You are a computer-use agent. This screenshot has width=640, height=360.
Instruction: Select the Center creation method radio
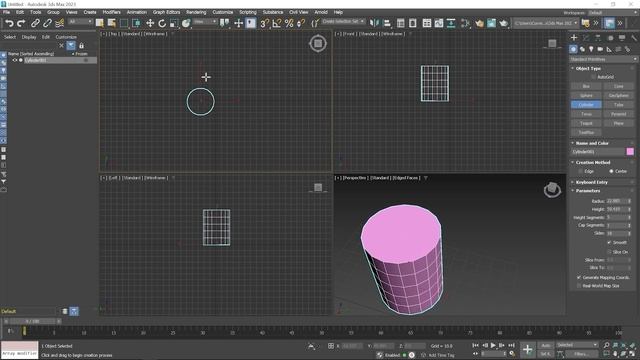click(611, 171)
